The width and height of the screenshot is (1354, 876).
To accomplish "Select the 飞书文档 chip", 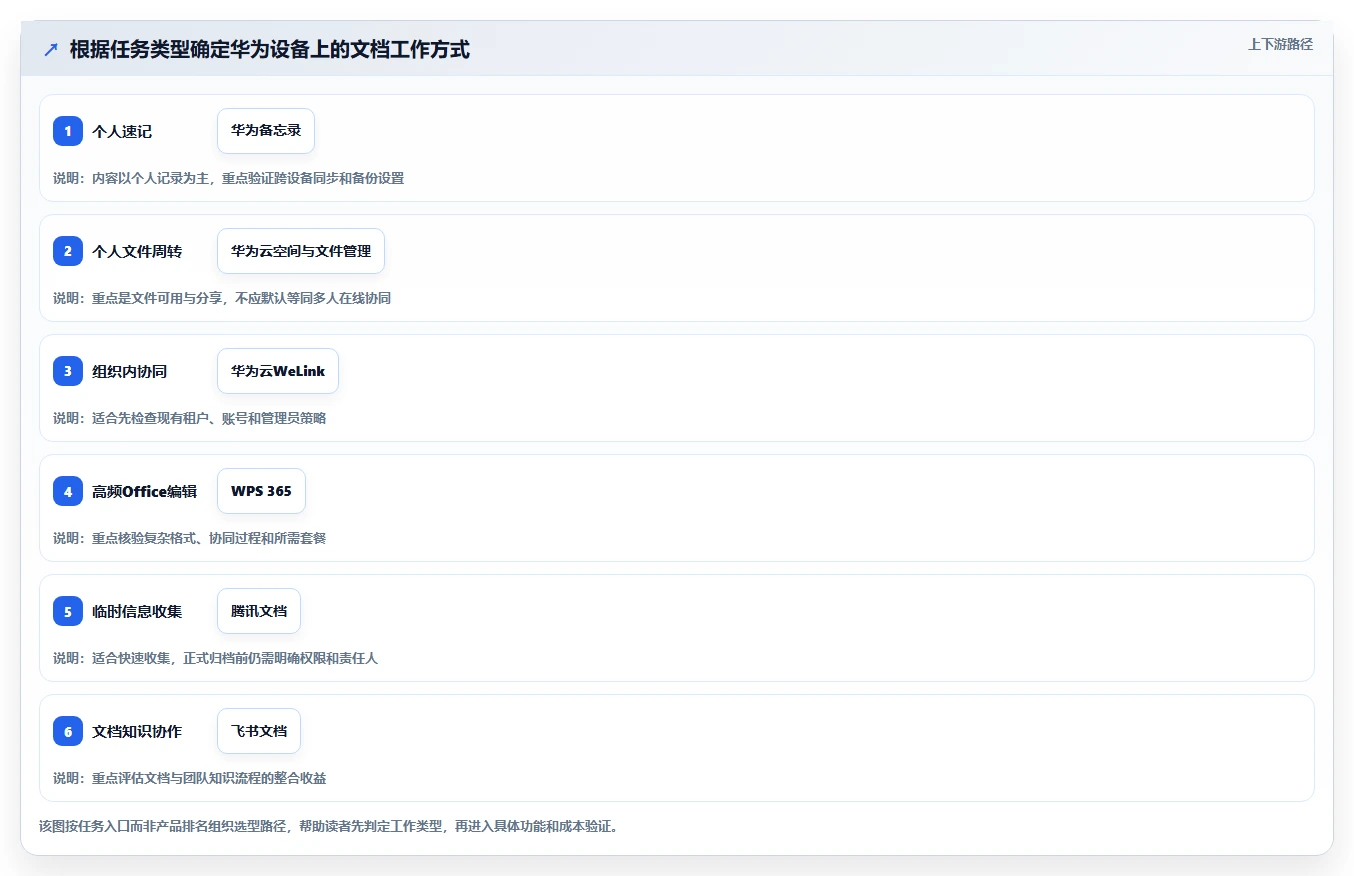I will pyautogui.click(x=259, y=731).
